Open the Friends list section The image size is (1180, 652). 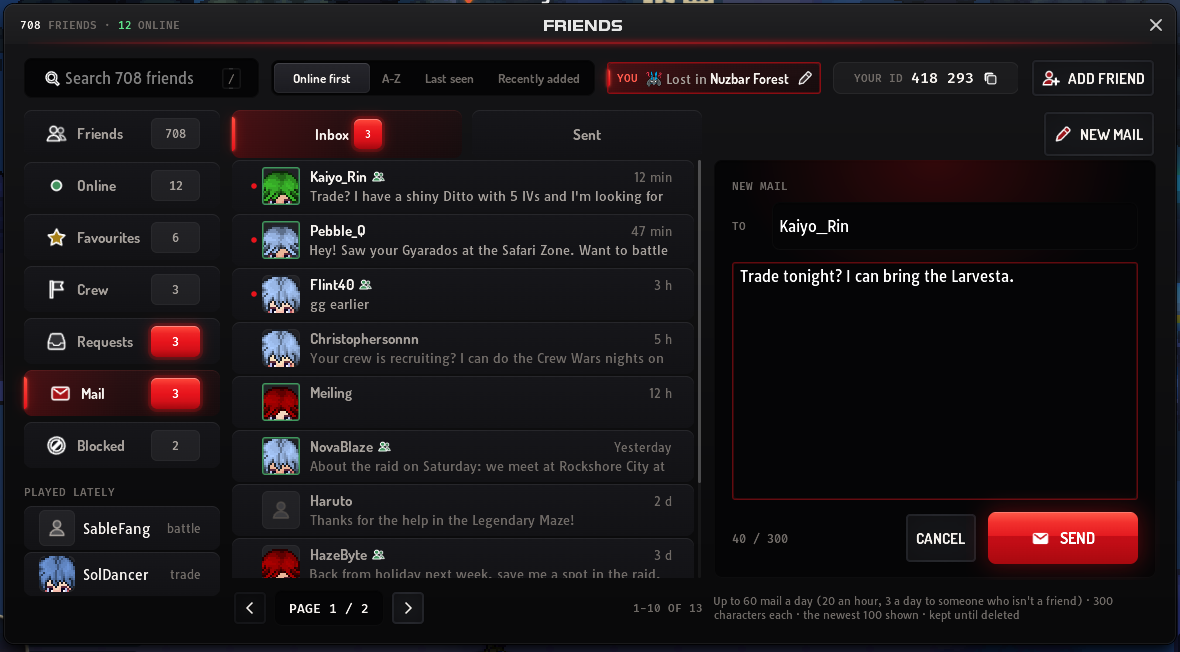122,134
